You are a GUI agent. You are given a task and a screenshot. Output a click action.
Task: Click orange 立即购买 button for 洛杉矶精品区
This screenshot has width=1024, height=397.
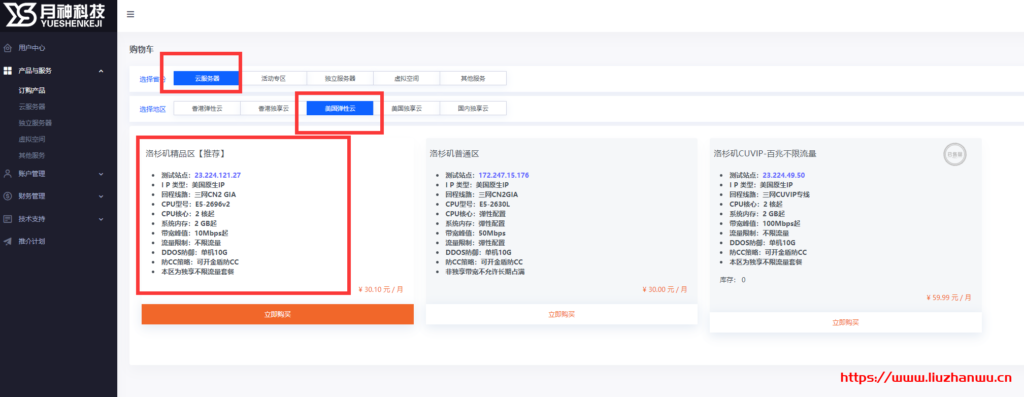point(278,314)
